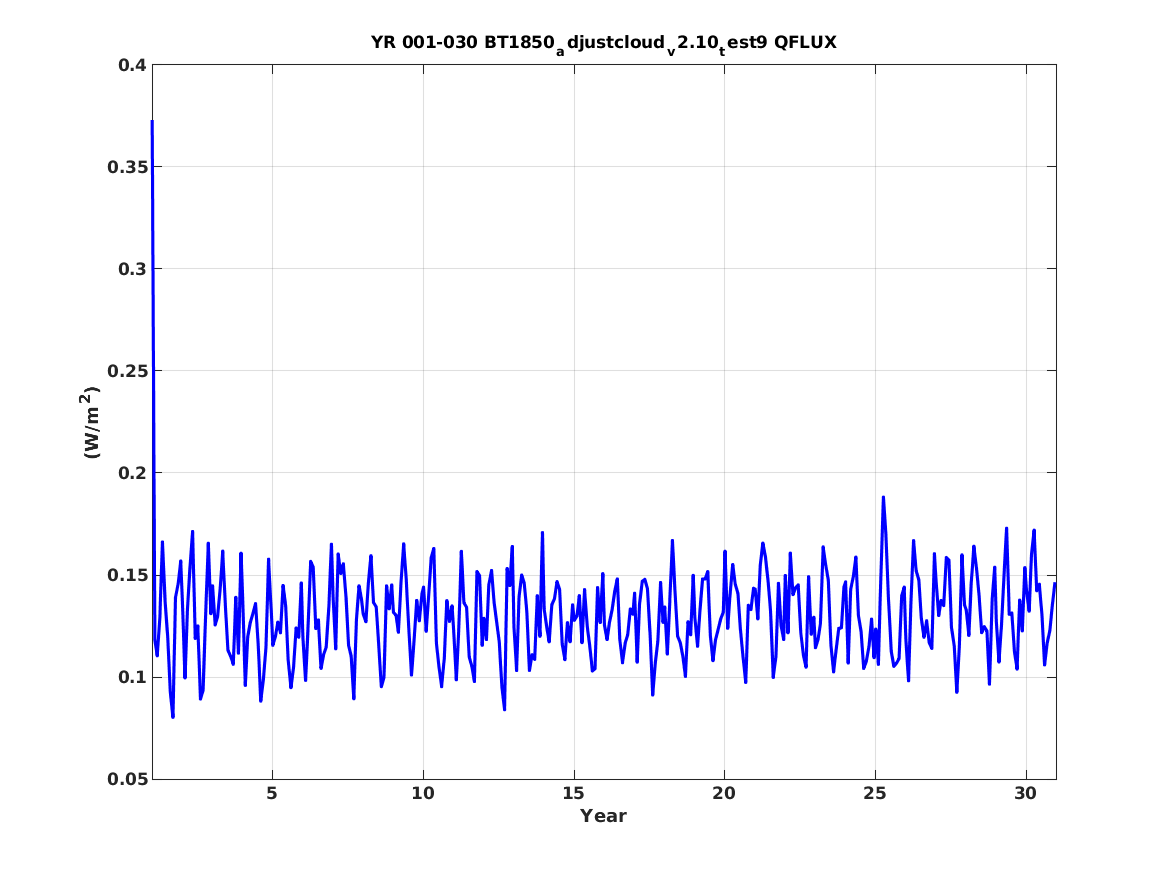1167x875 pixels.
Task: Click the y-axis tick label 0.2
Action: [132, 473]
